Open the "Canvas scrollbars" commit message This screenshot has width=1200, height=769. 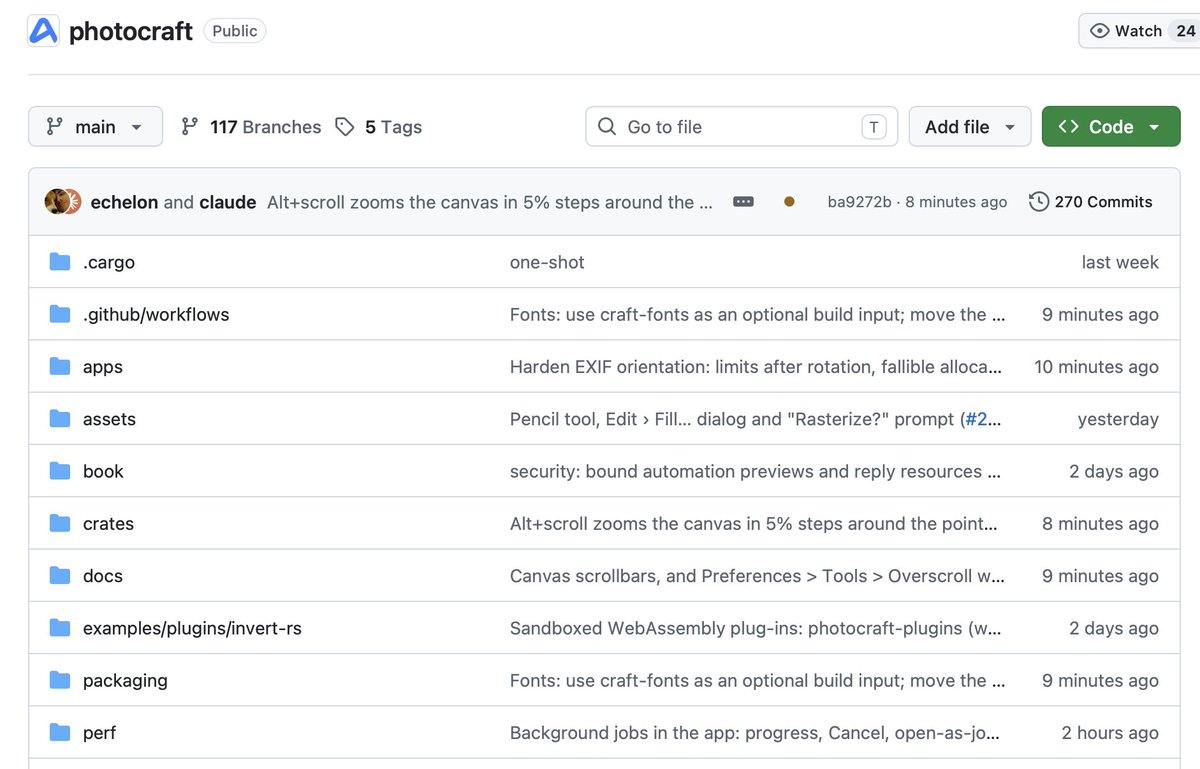click(757, 576)
